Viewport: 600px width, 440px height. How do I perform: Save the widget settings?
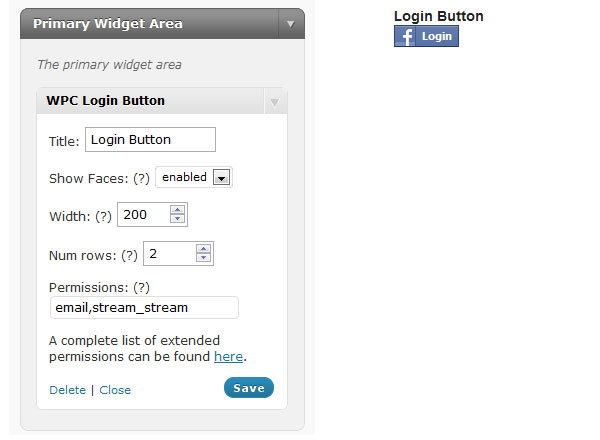249,388
